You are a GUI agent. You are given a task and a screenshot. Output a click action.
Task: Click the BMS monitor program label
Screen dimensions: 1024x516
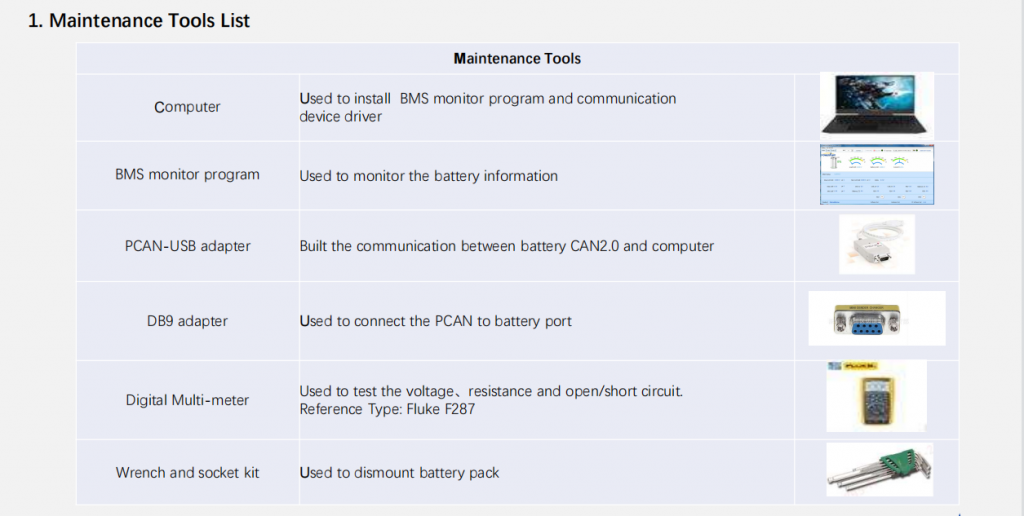(x=187, y=174)
